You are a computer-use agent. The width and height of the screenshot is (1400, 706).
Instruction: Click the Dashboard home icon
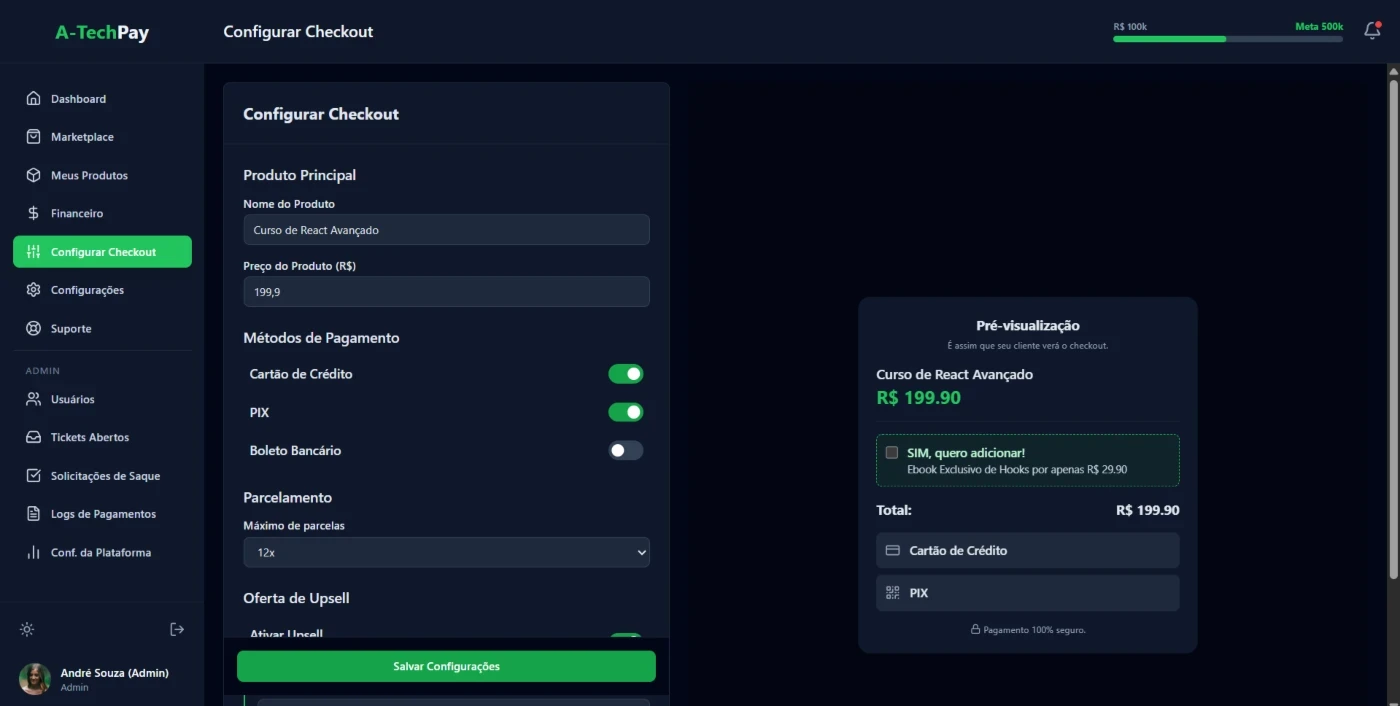pyautogui.click(x=33, y=99)
